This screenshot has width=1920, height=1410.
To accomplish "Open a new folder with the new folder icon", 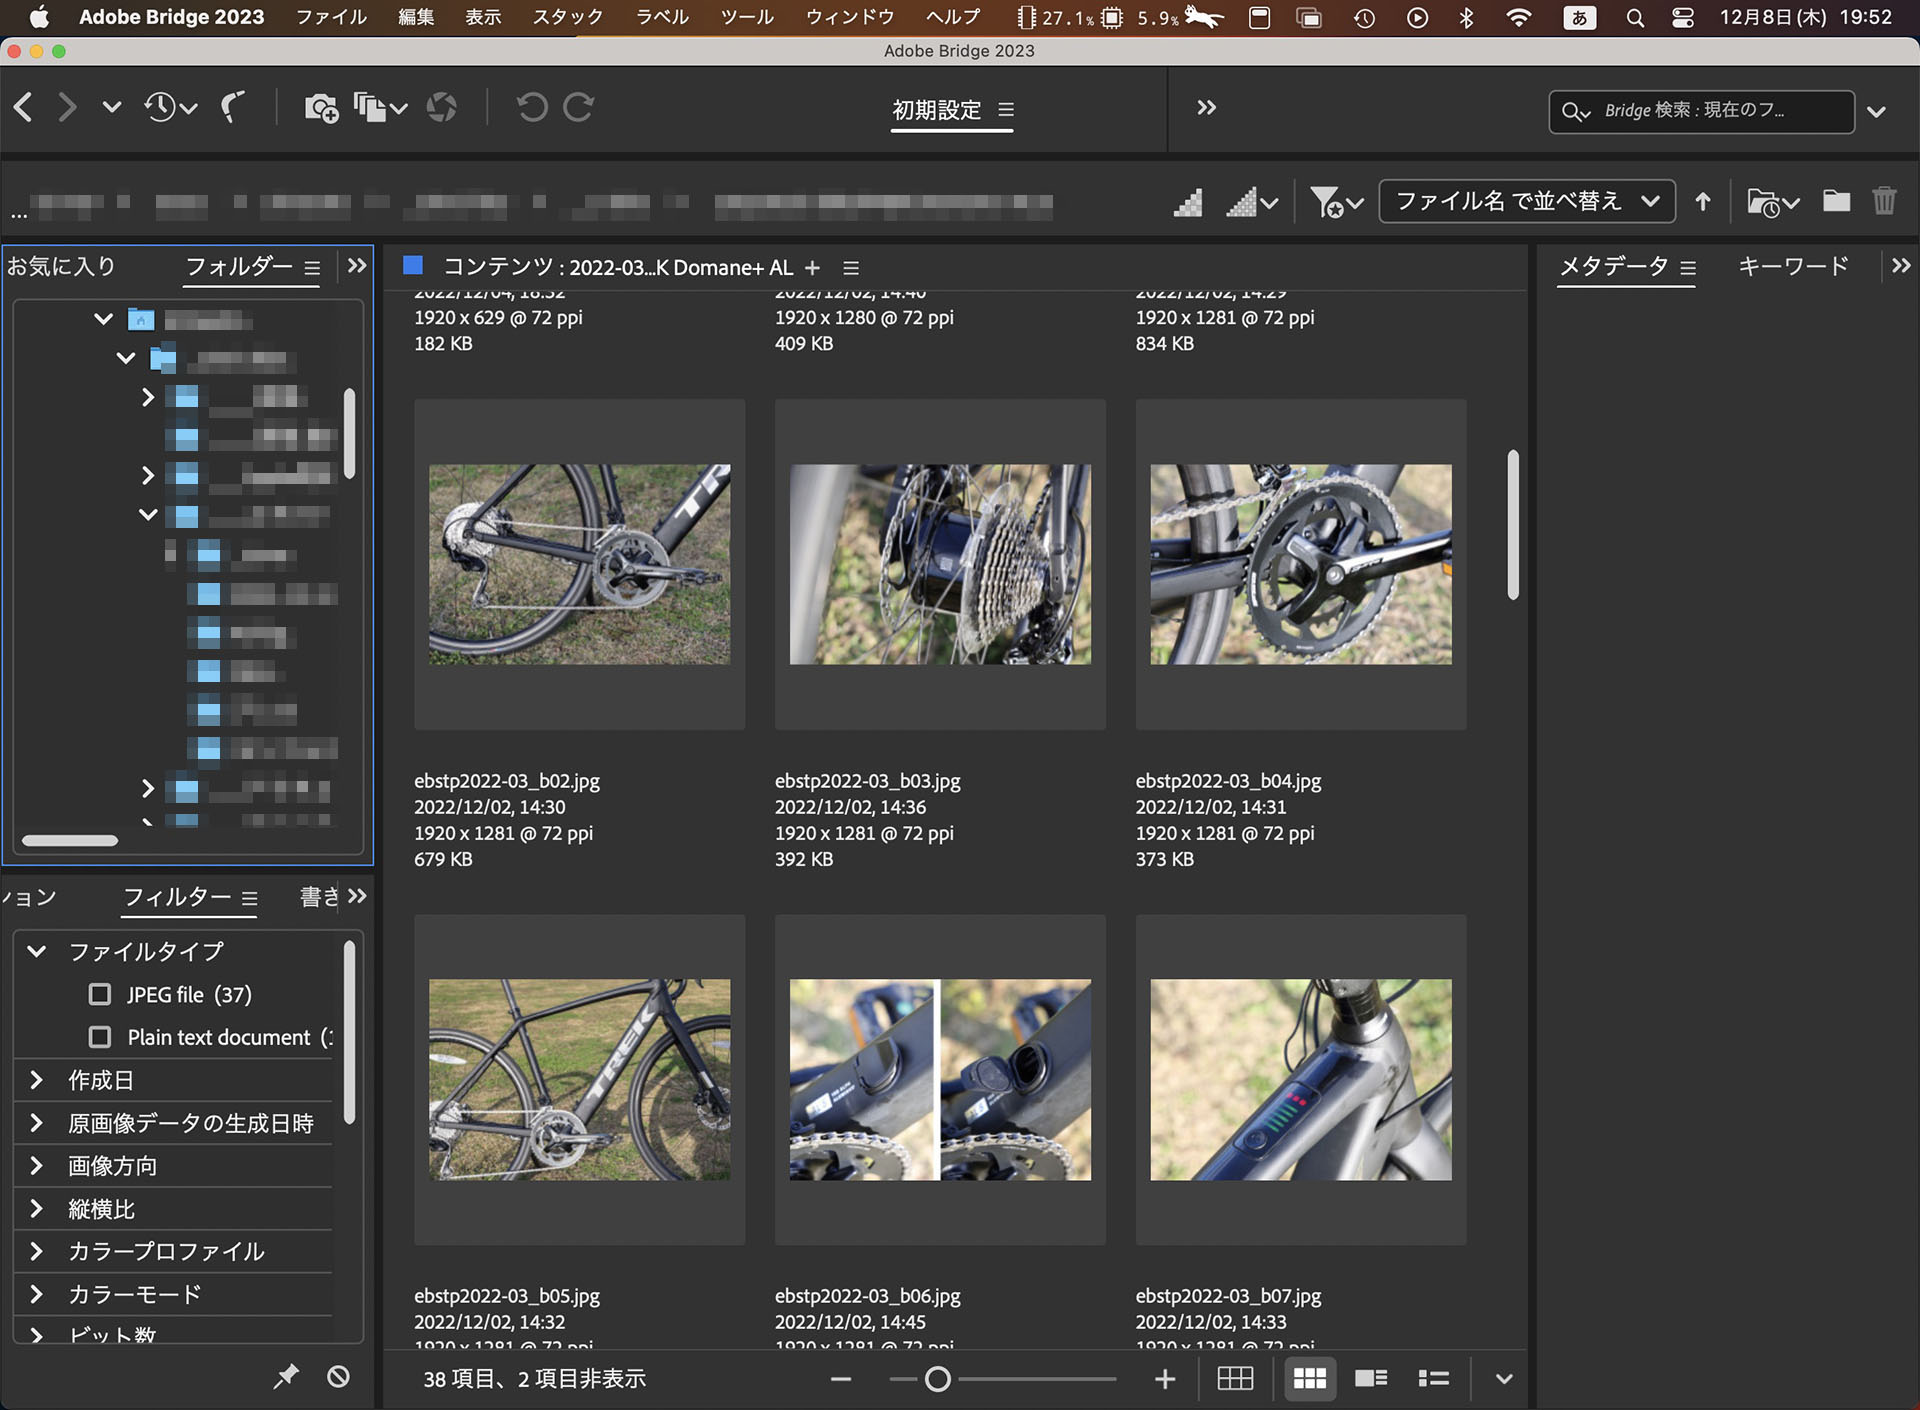I will click(1836, 200).
